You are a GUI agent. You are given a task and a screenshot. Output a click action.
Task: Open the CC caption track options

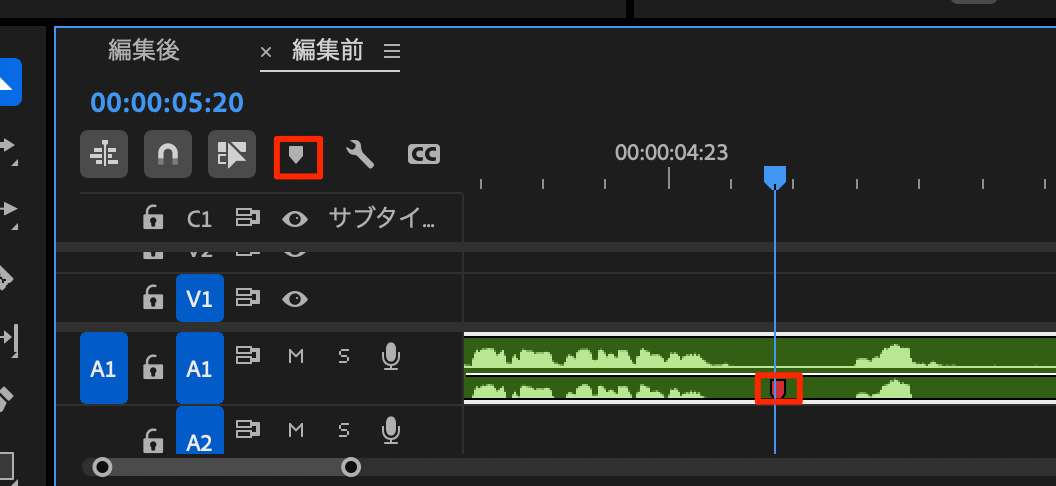point(424,154)
